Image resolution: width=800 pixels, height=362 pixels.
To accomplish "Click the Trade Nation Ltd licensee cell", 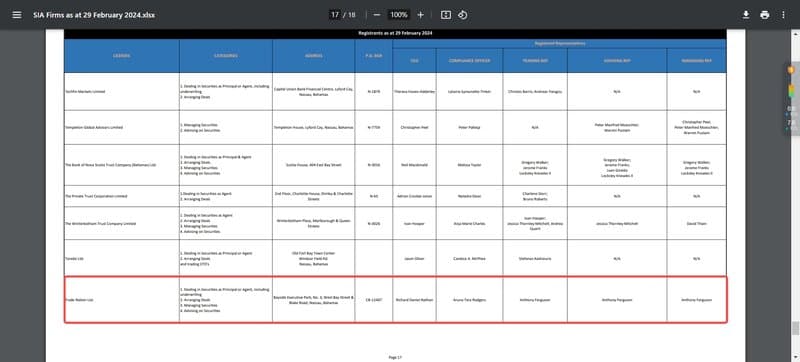I will 121,299.
